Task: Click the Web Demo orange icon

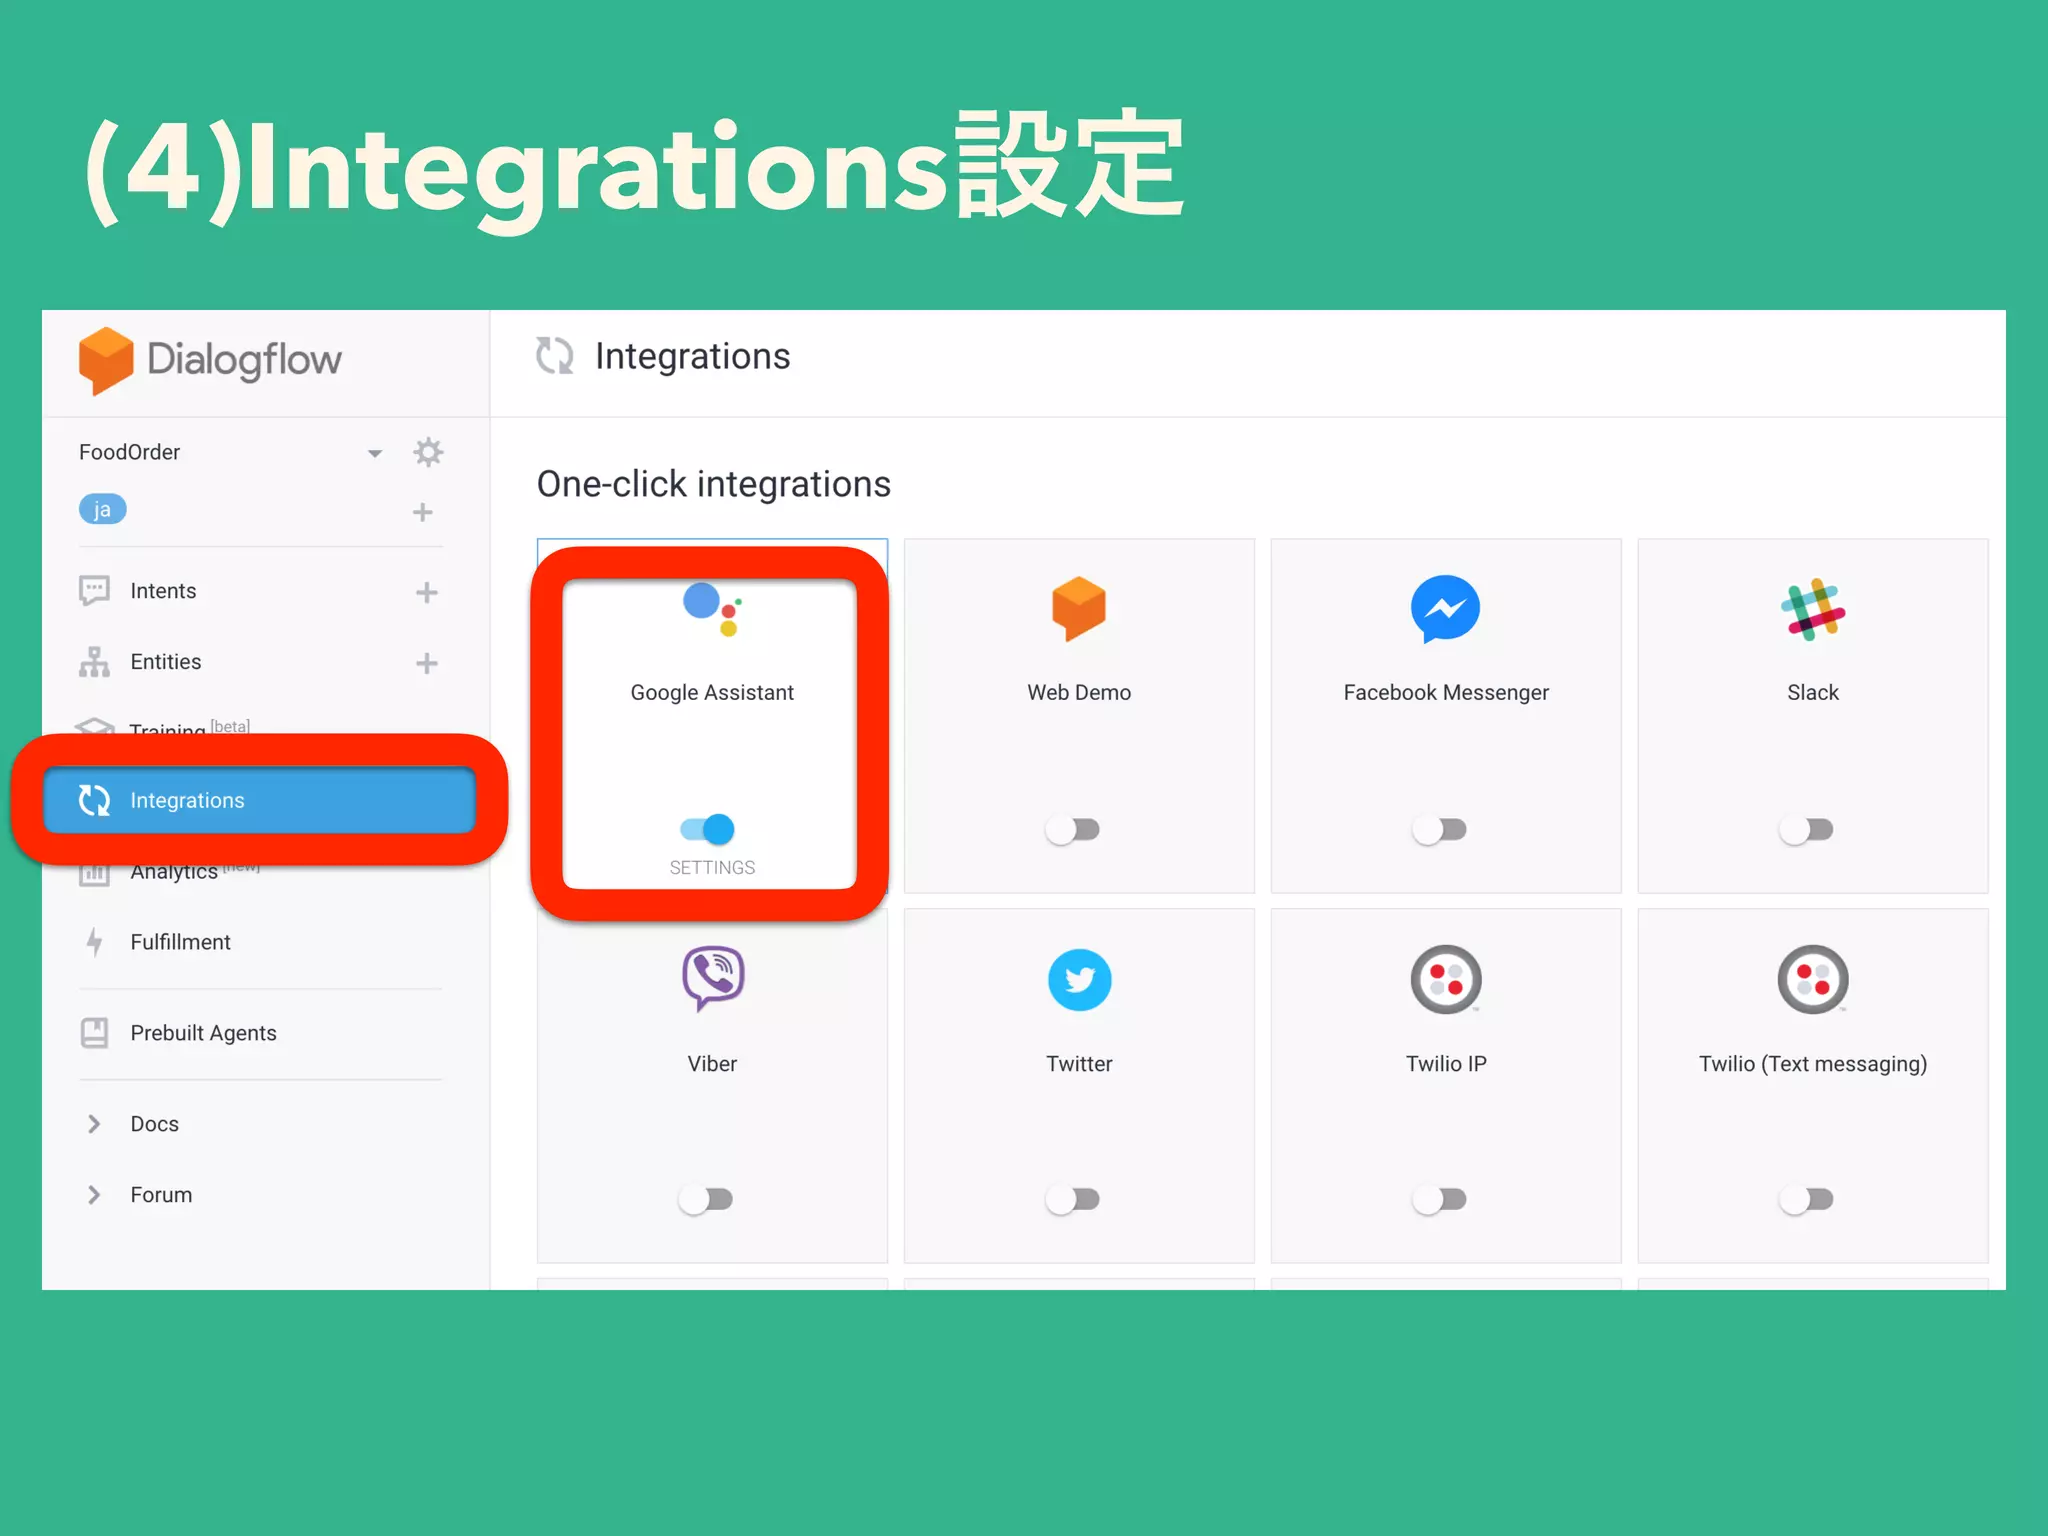Action: pyautogui.click(x=1079, y=608)
